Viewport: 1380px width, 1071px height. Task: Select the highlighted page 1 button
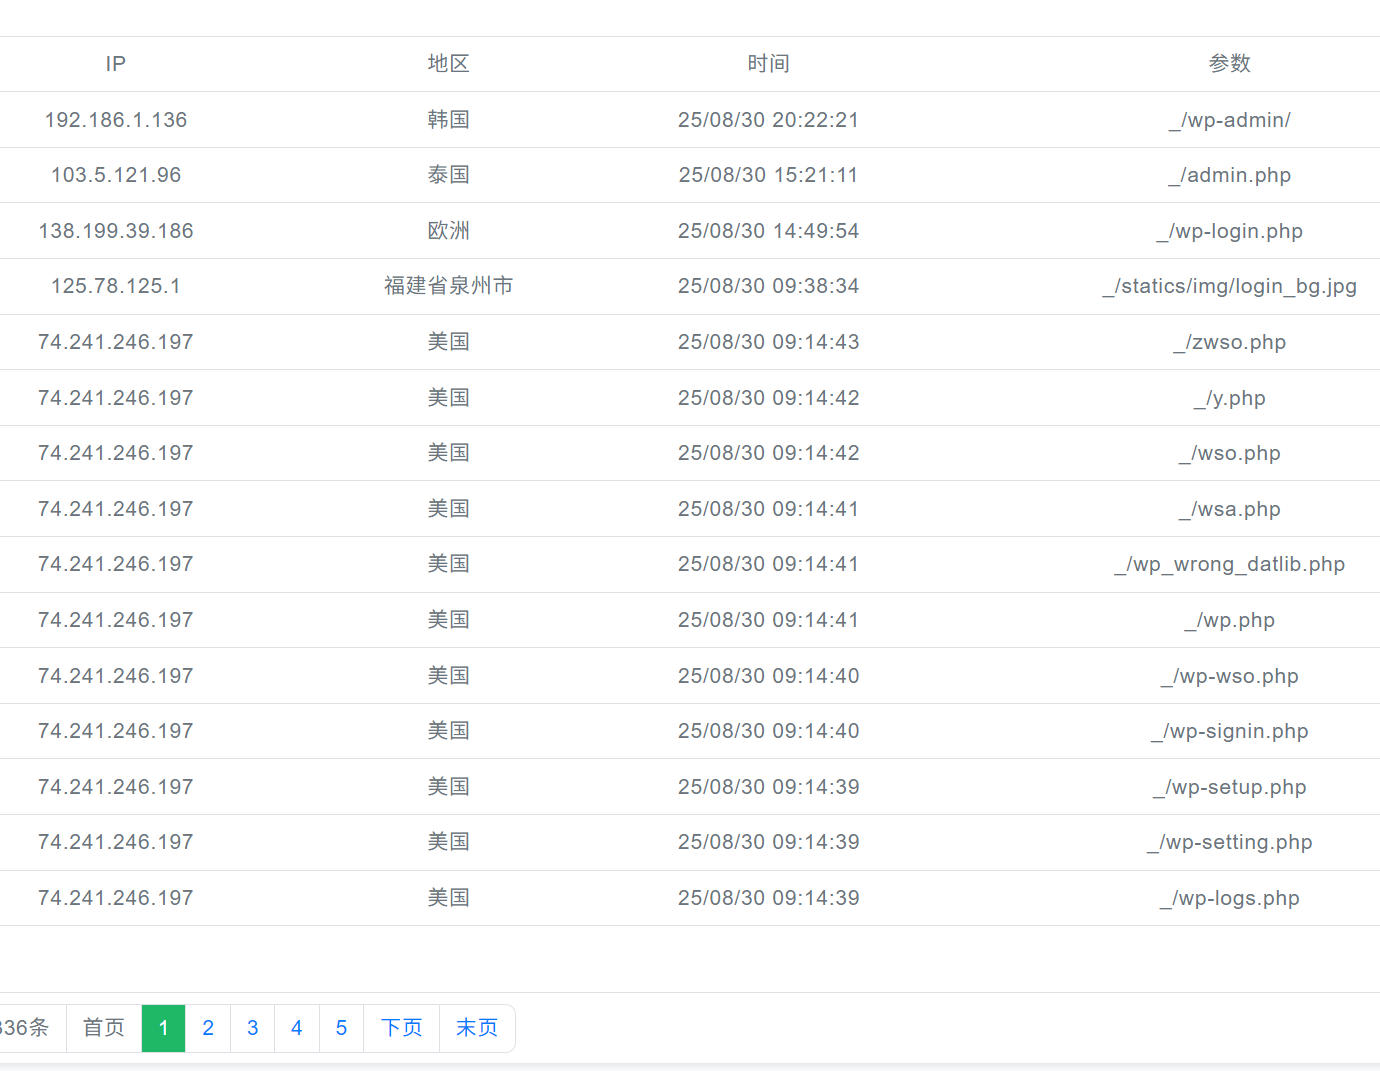[x=163, y=1027]
